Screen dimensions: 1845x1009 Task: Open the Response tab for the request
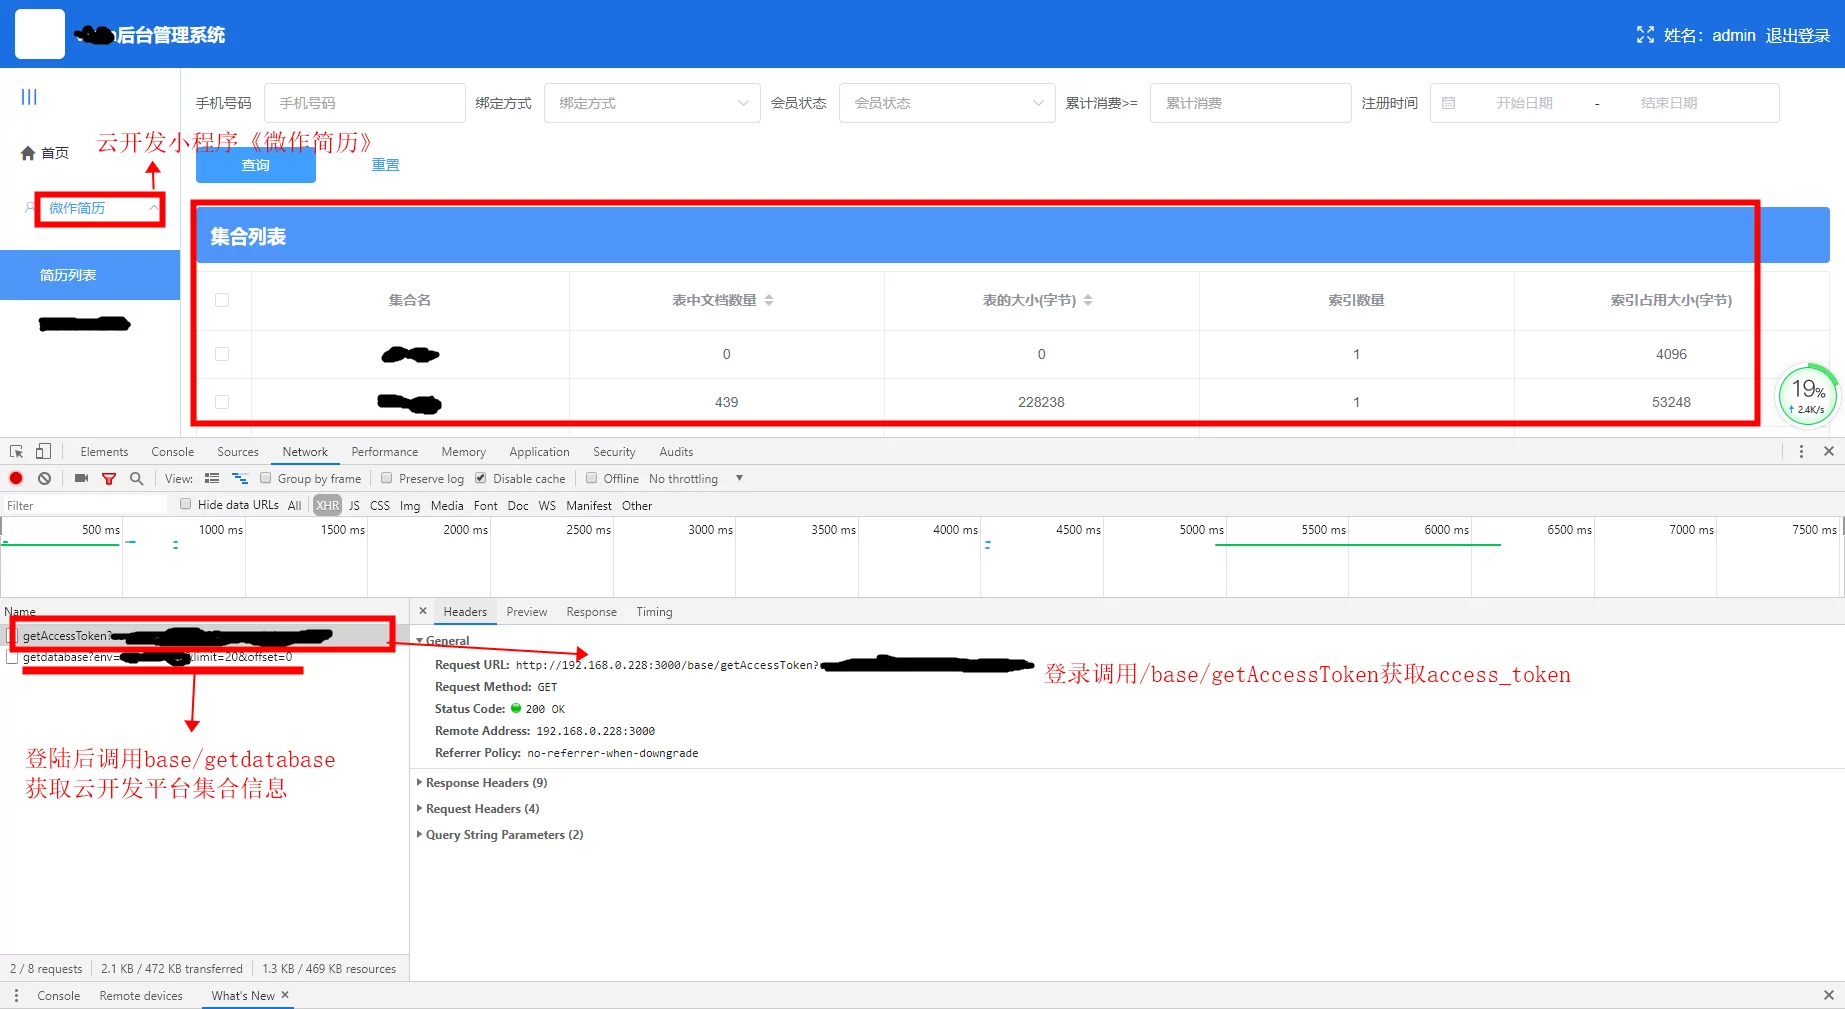[592, 612]
